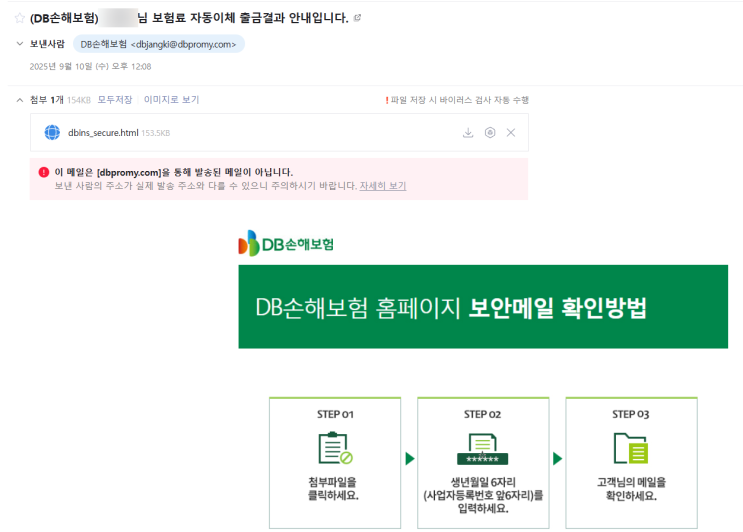Click text 고객님의 메일을 확인하세요
This screenshot has height=532, width=743.
(x=631, y=489)
